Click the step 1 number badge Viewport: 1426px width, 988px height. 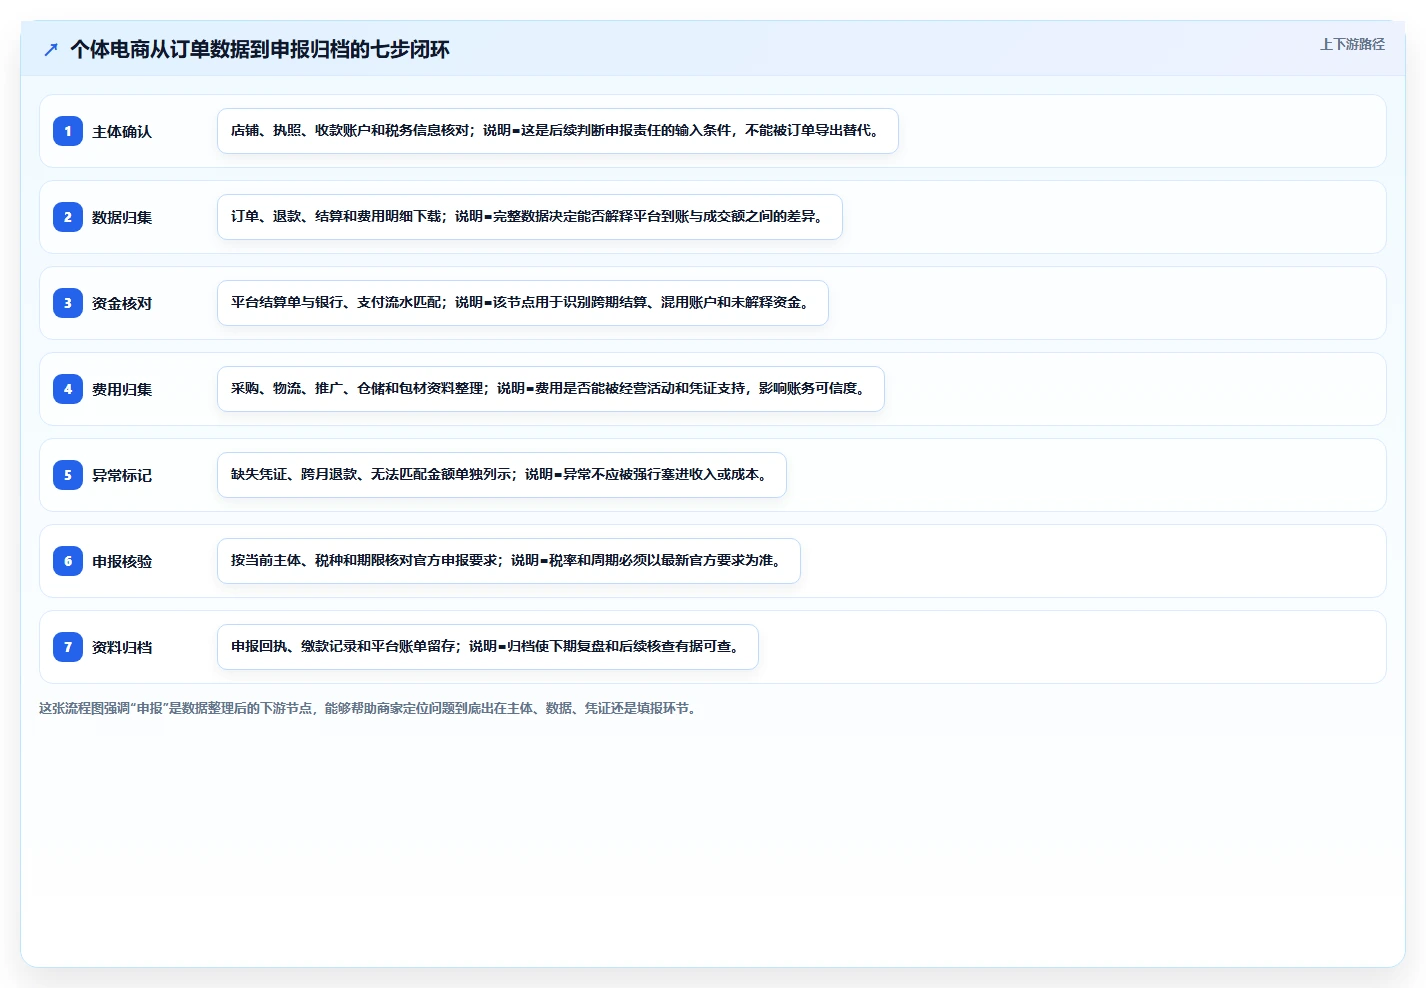(68, 131)
